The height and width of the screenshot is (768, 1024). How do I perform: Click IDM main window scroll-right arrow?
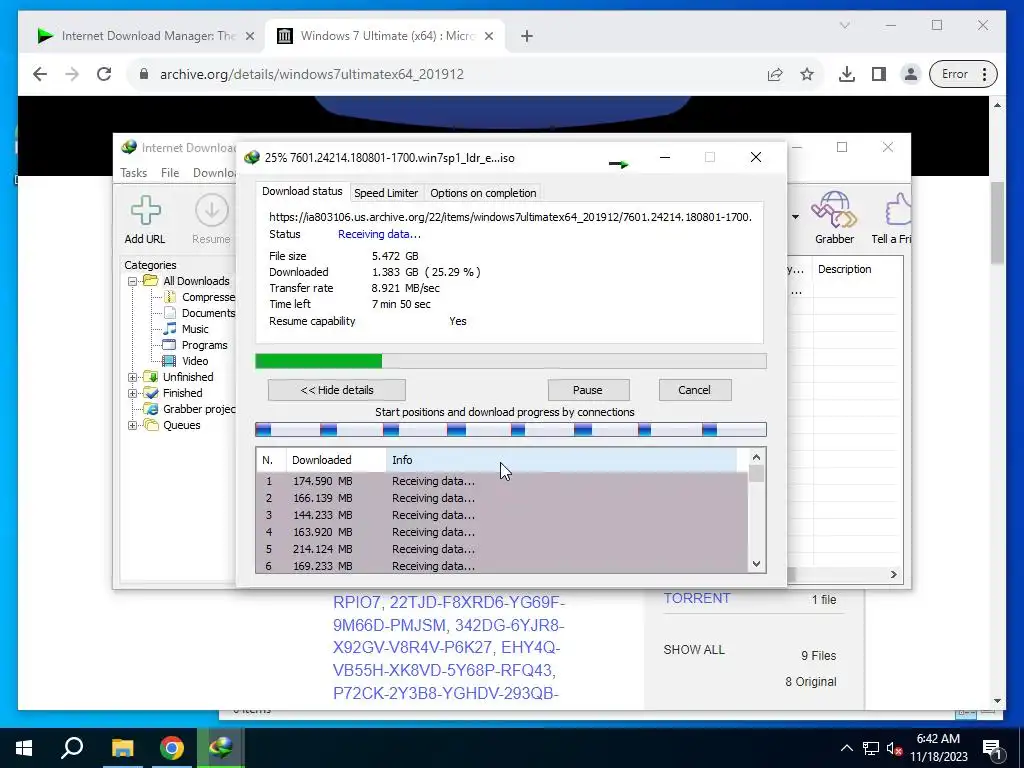tap(893, 575)
